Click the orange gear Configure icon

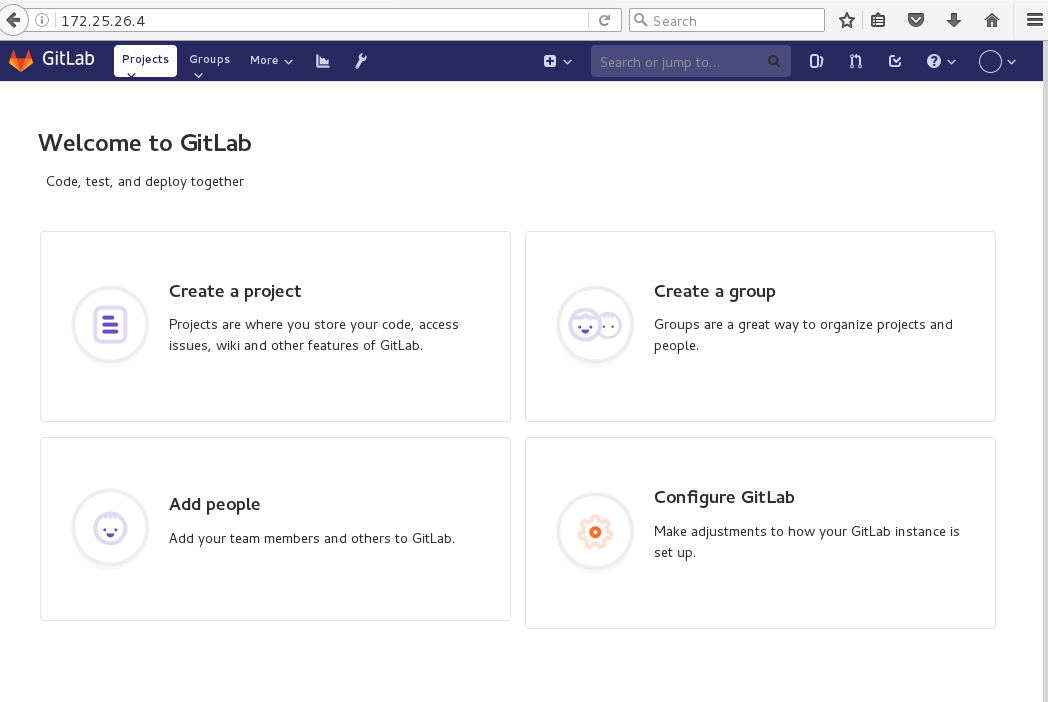pyautogui.click(x=595, y=532)
